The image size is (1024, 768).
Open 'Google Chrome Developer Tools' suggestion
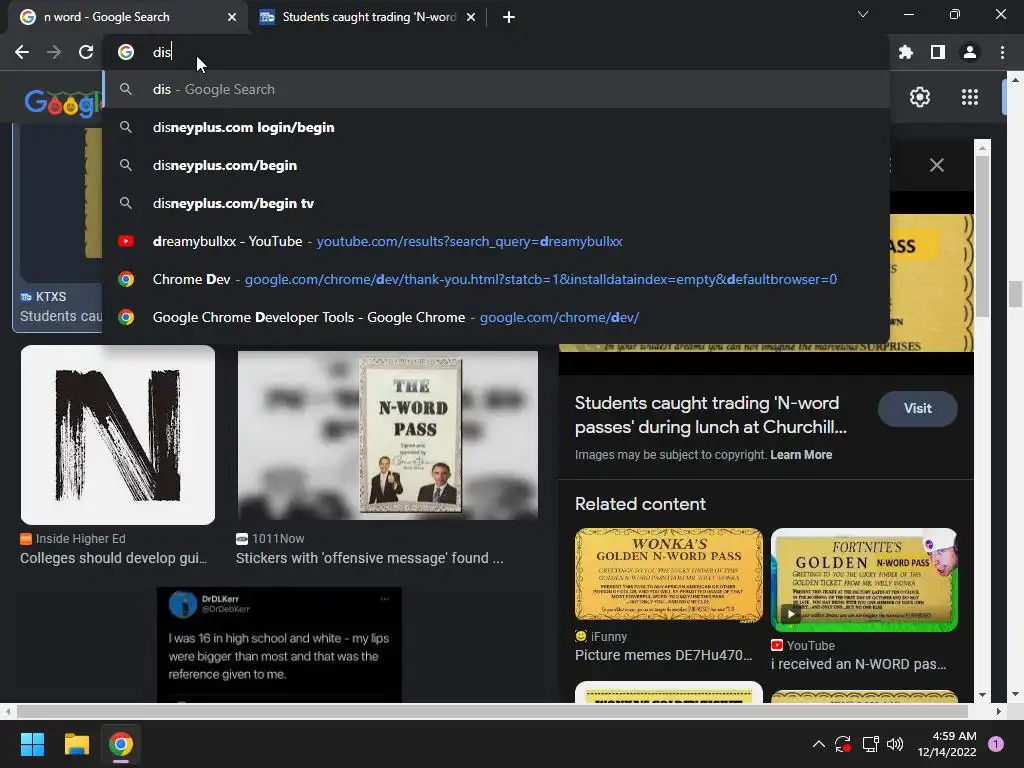(496, 317)
